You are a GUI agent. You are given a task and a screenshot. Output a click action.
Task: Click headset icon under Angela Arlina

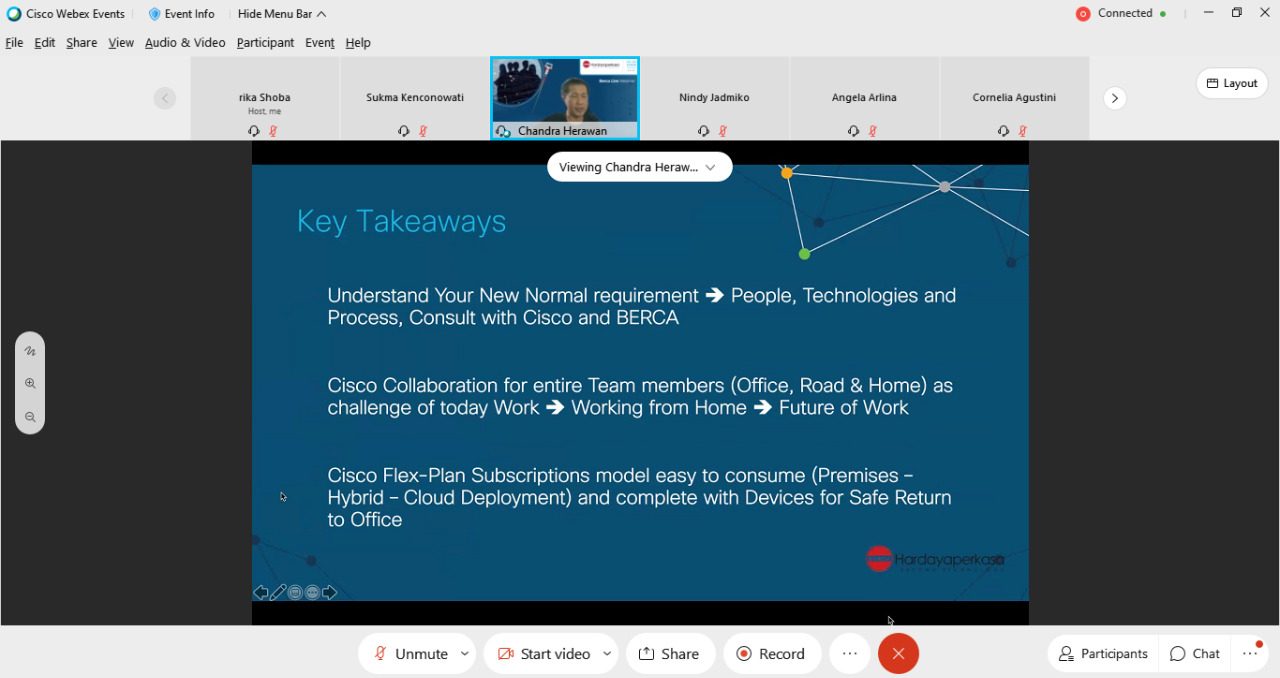(x=854, y=131)
